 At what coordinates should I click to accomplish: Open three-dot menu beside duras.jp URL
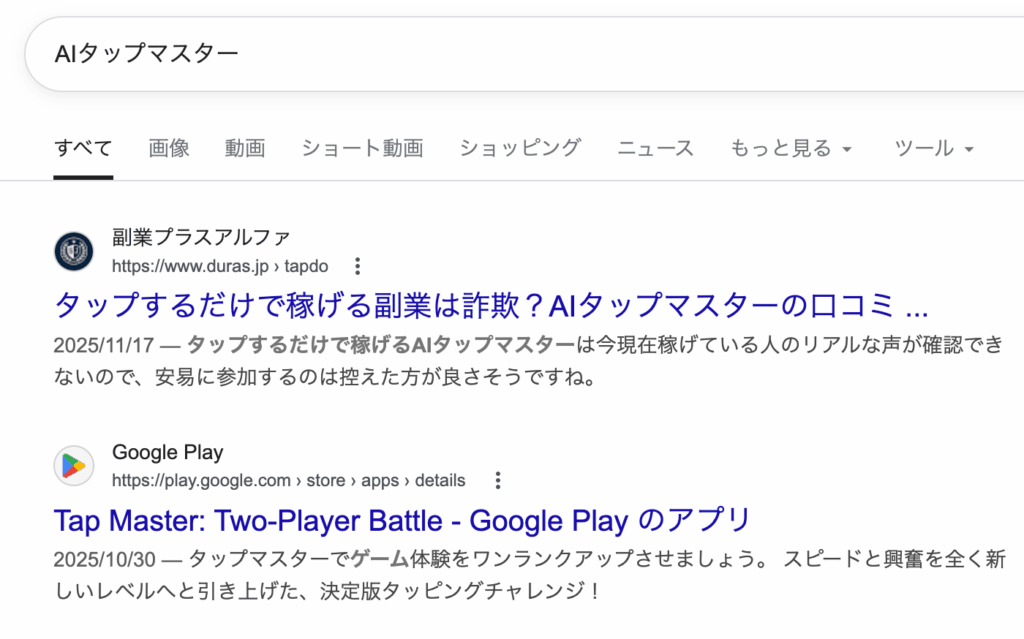click(x=358, y=266)
